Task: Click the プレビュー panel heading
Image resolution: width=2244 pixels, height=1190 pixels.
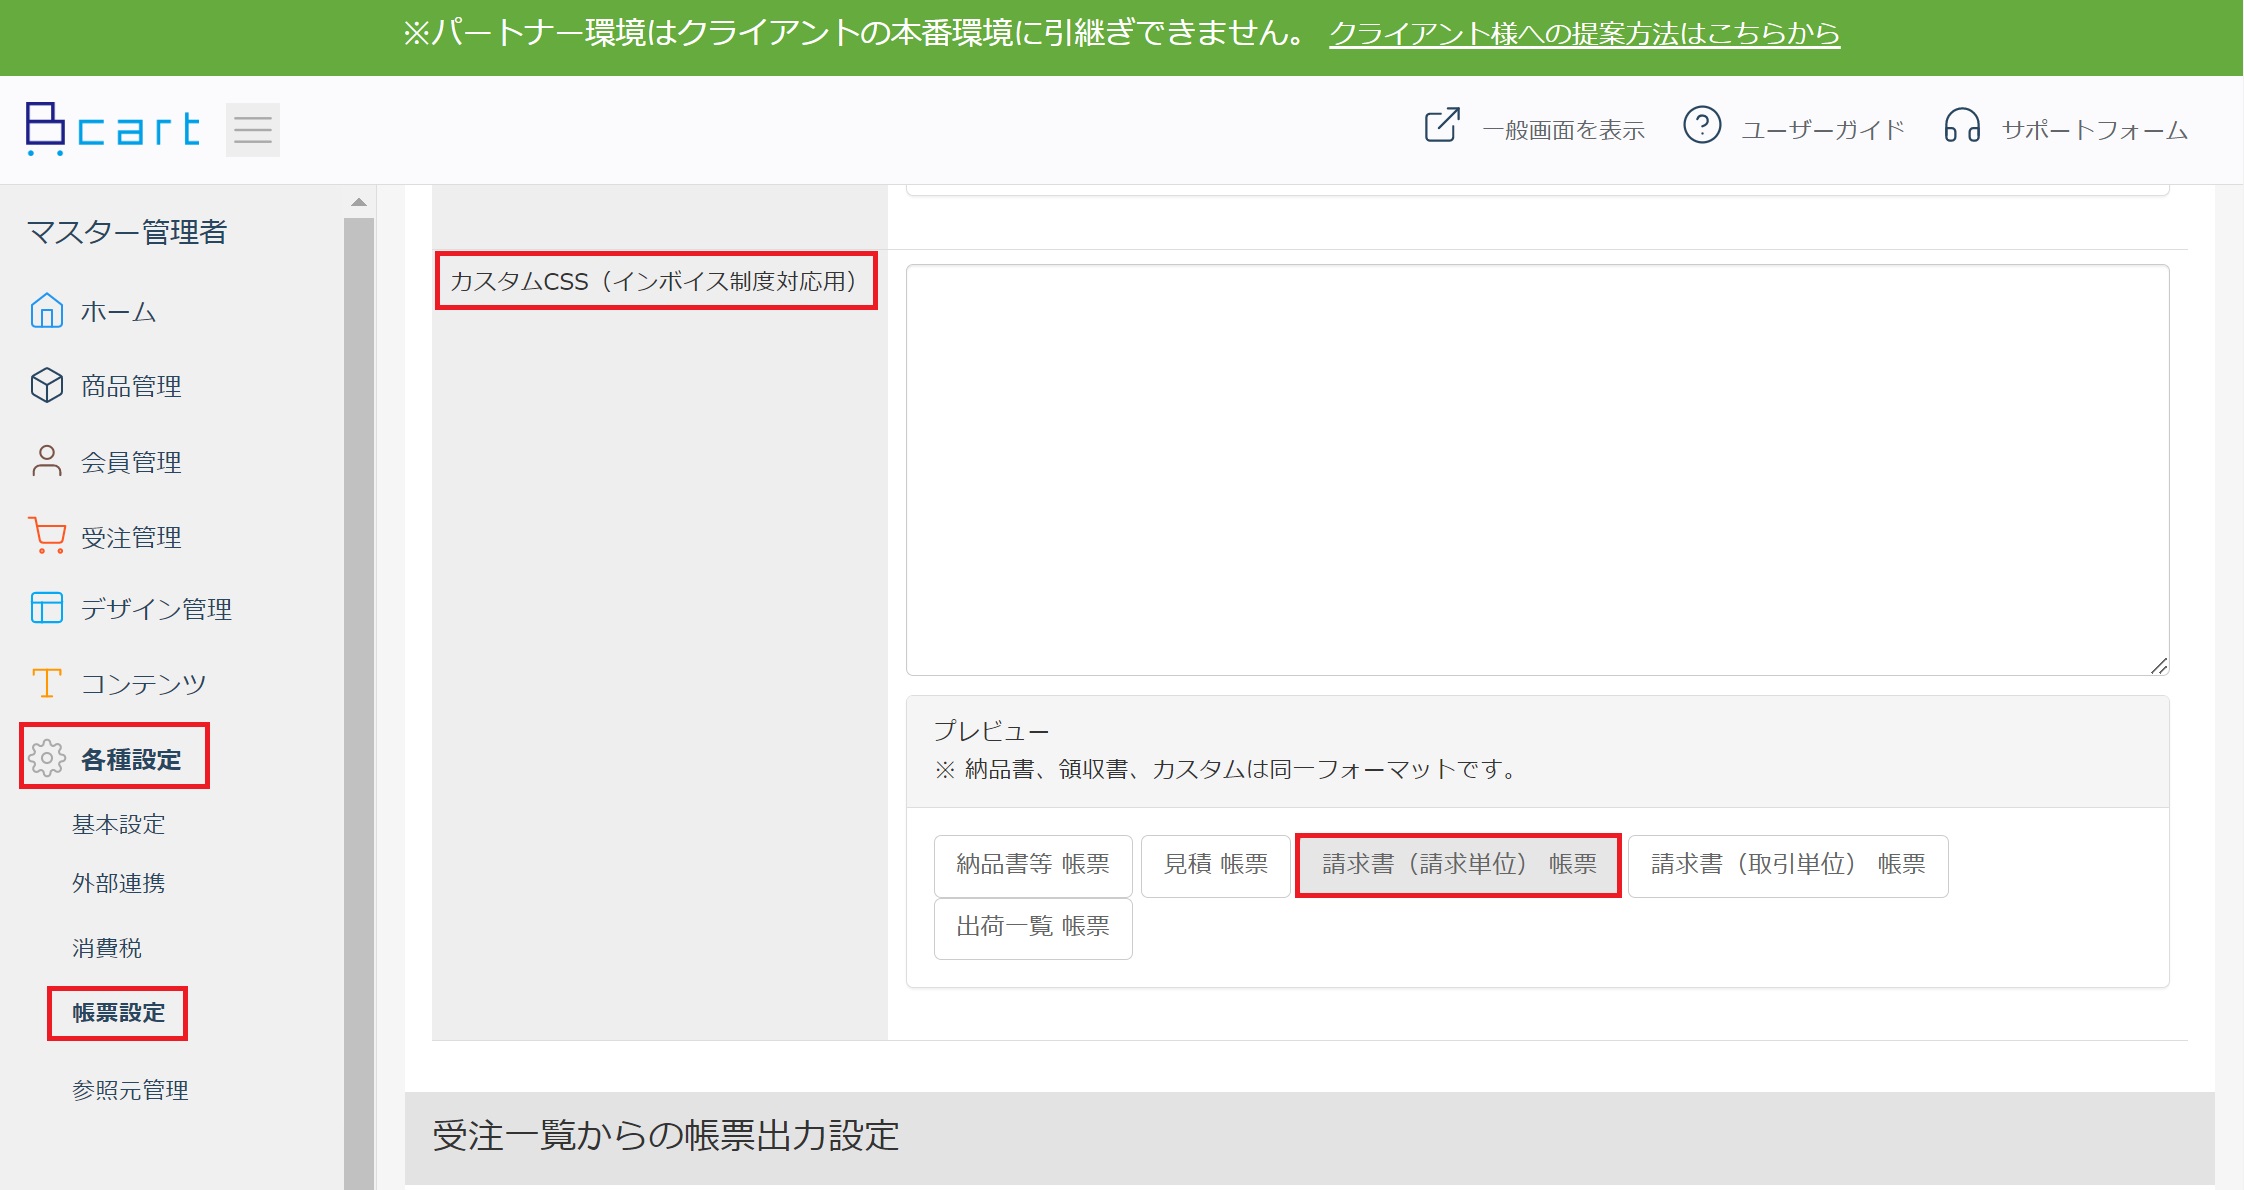Action: pyautogui.click(x=991, y=731)
